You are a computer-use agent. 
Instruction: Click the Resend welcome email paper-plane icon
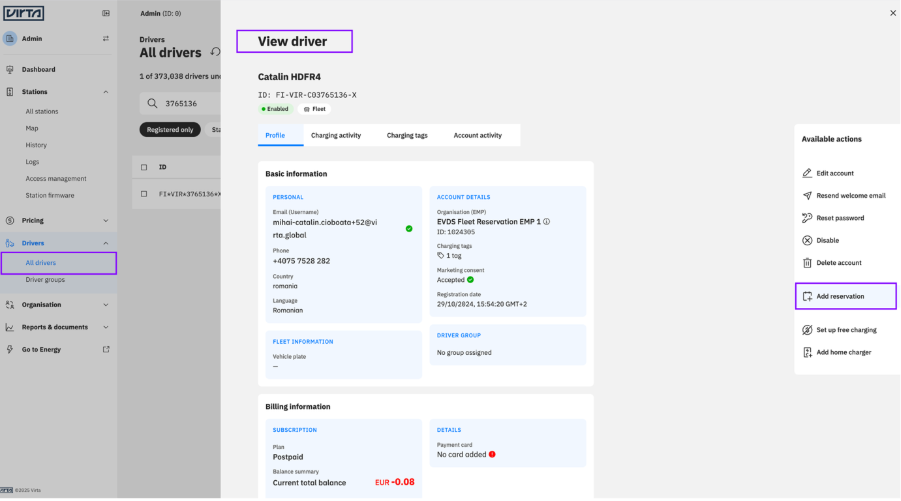(x=807, y=195)
